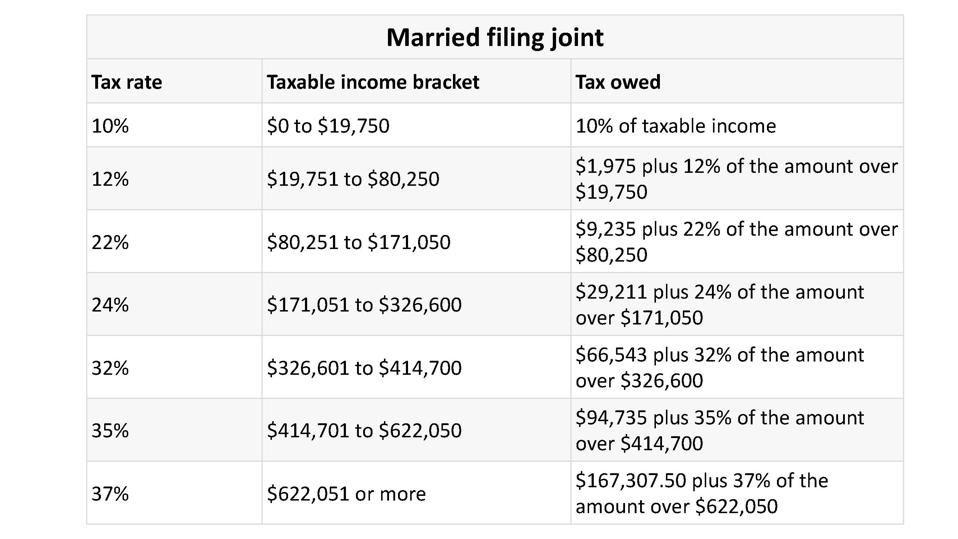Click the "Taxable income bracket" column header

click(373, 82)
